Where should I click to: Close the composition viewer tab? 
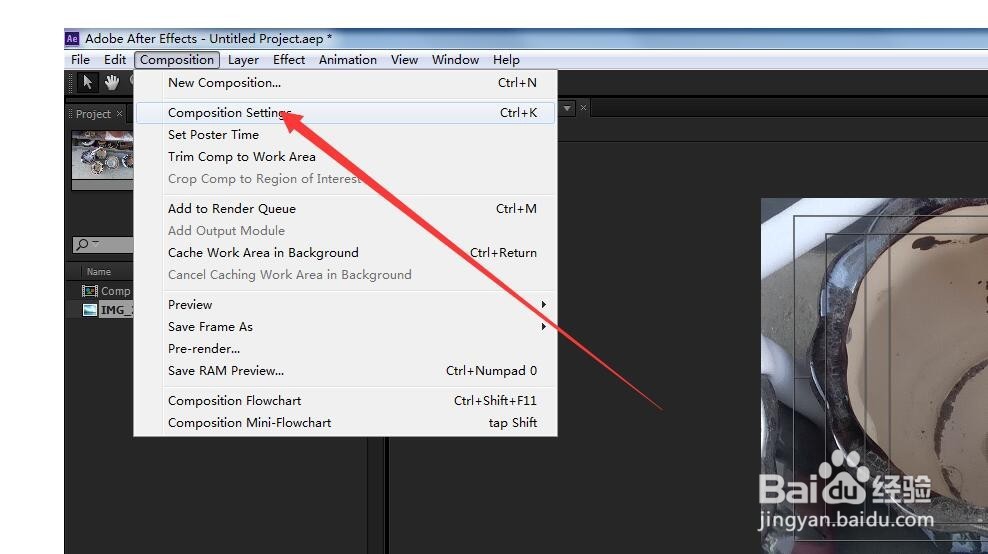tap(583, 108)
